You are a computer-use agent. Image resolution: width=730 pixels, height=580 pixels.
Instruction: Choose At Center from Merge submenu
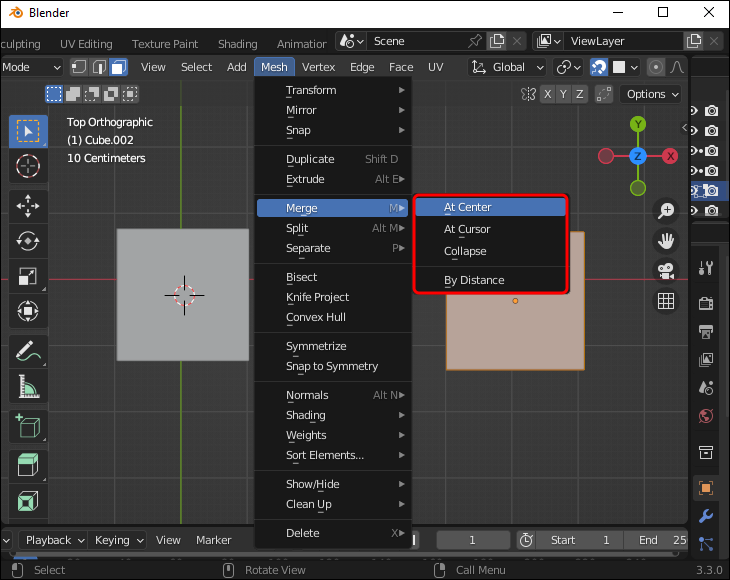coord(467,207)
